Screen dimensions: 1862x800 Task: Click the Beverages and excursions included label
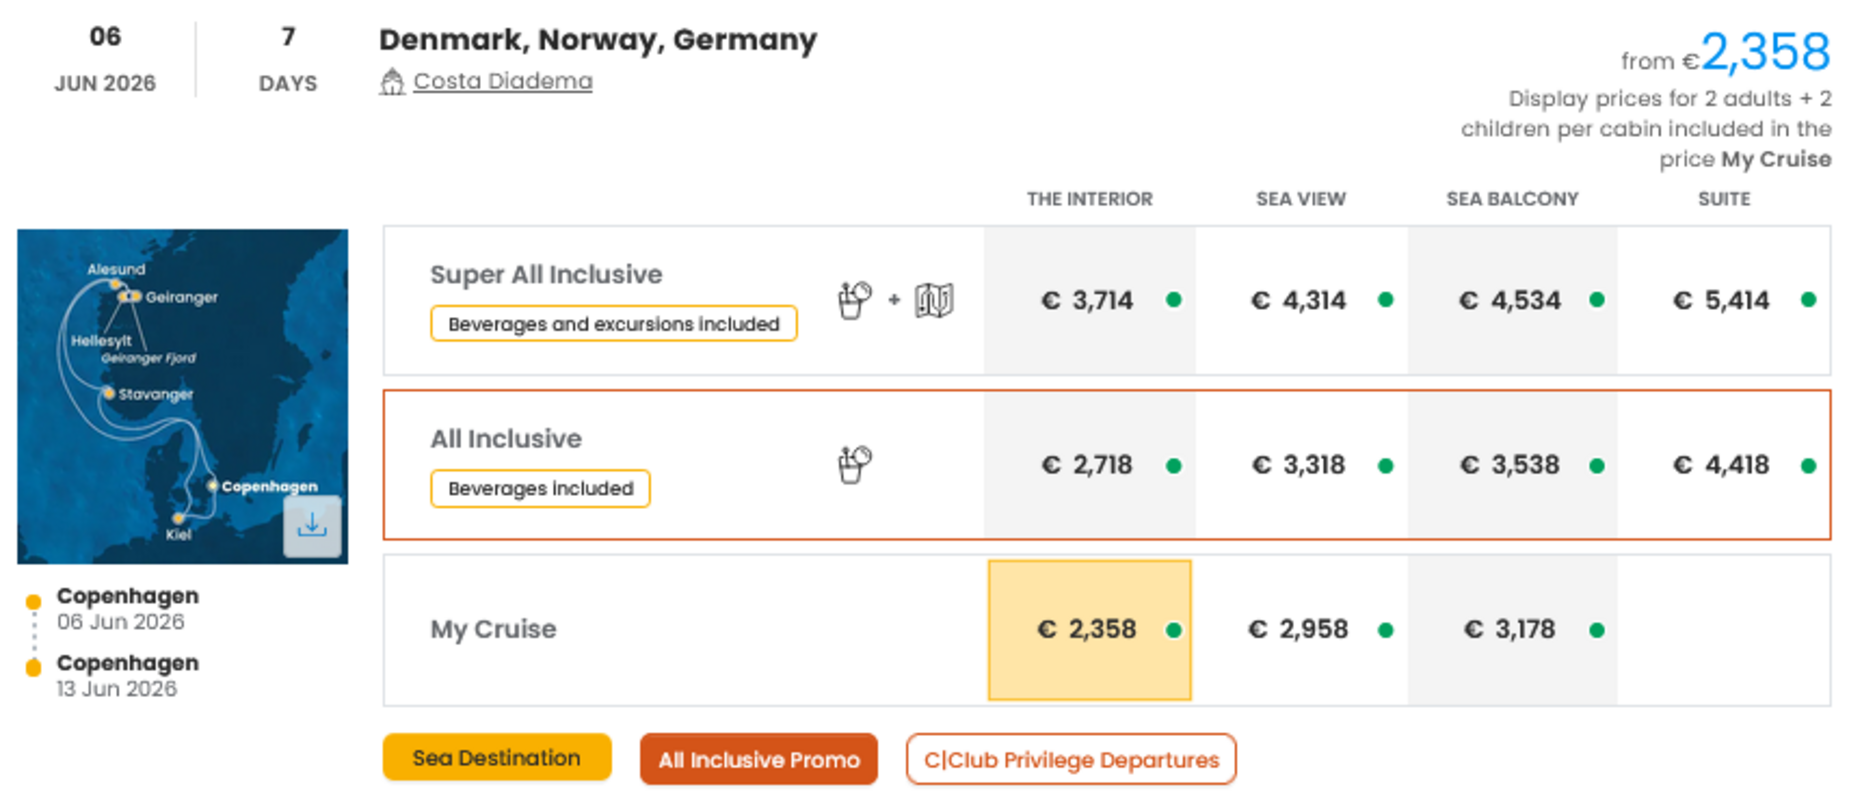point(613,324)
